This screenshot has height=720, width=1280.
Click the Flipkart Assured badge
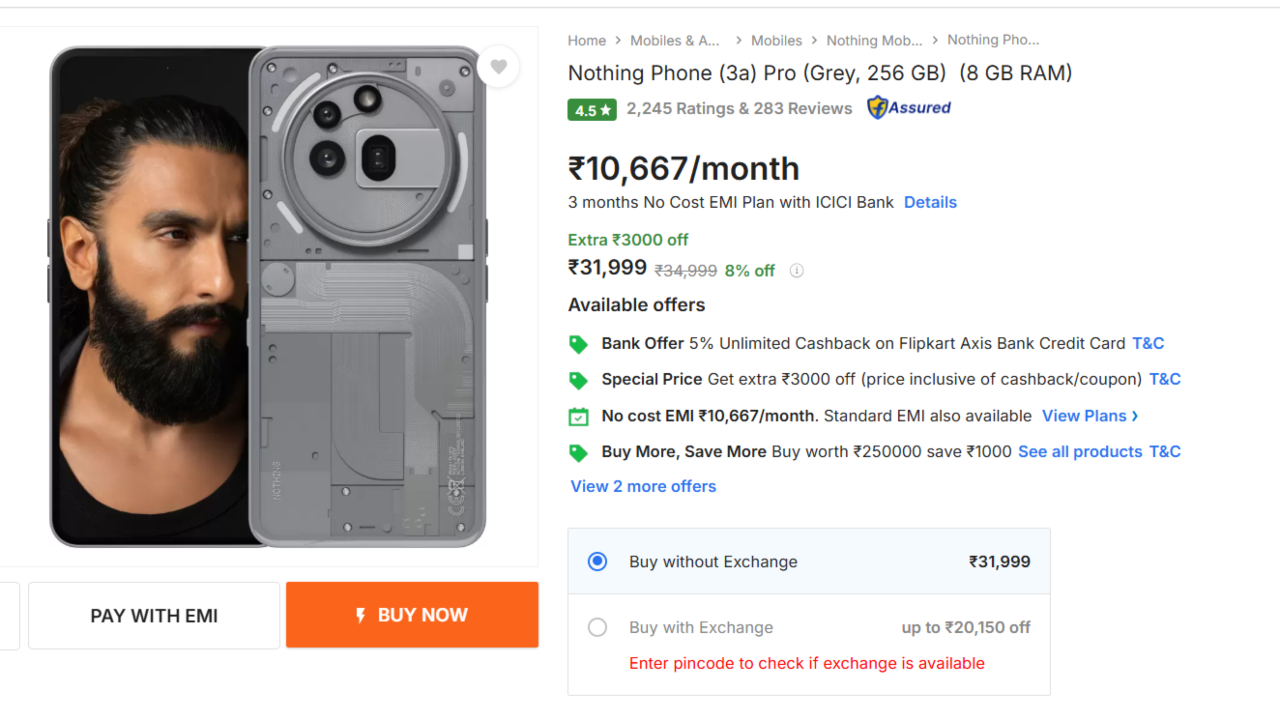909,108
